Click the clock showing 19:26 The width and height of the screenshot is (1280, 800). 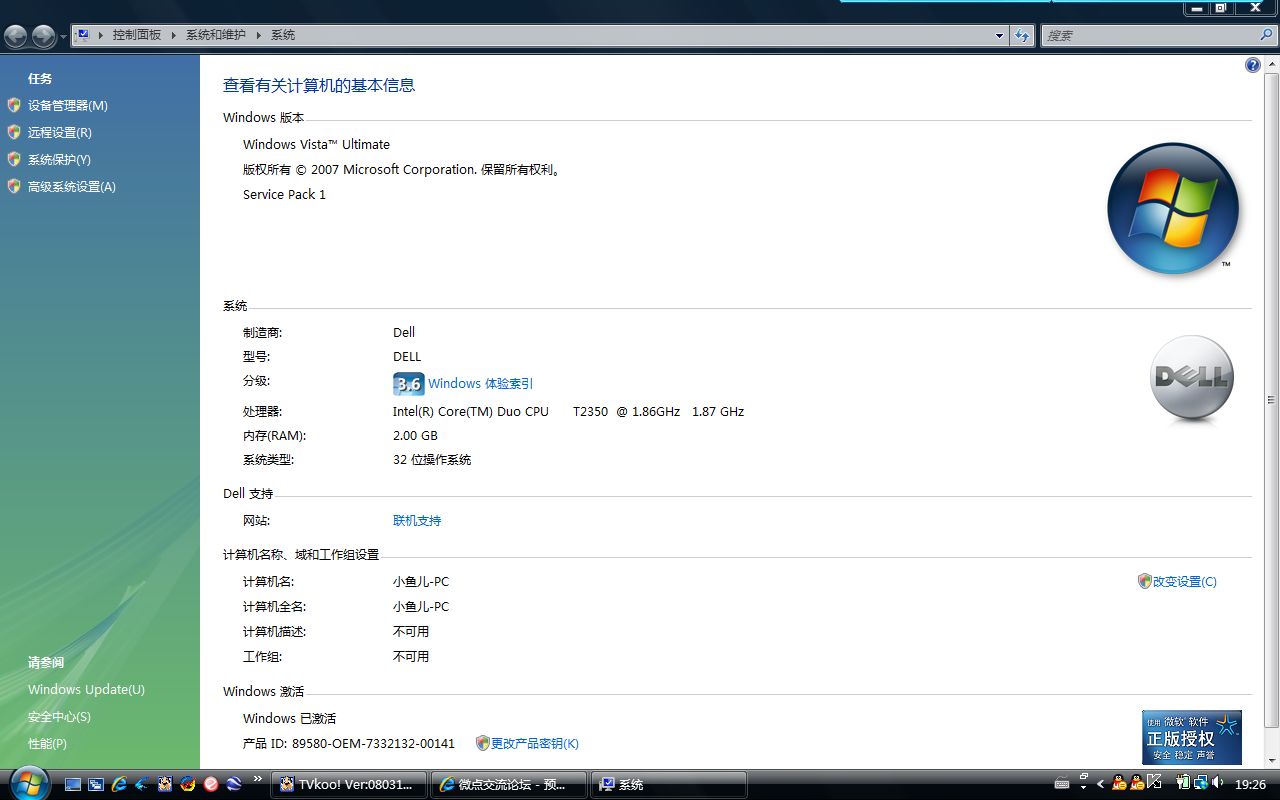coord(1250,785)
